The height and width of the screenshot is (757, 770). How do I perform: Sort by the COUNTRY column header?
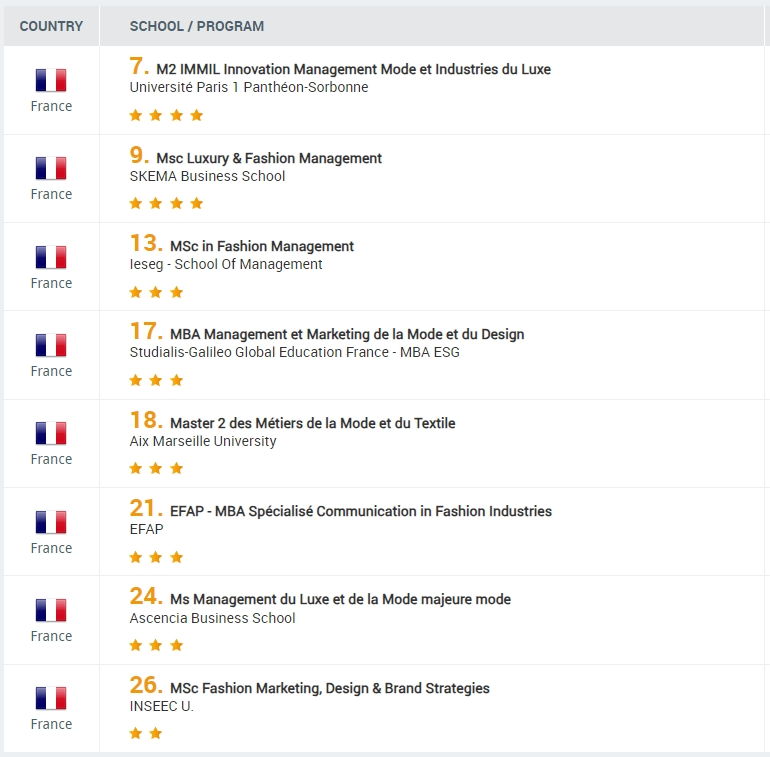(51, 26)
